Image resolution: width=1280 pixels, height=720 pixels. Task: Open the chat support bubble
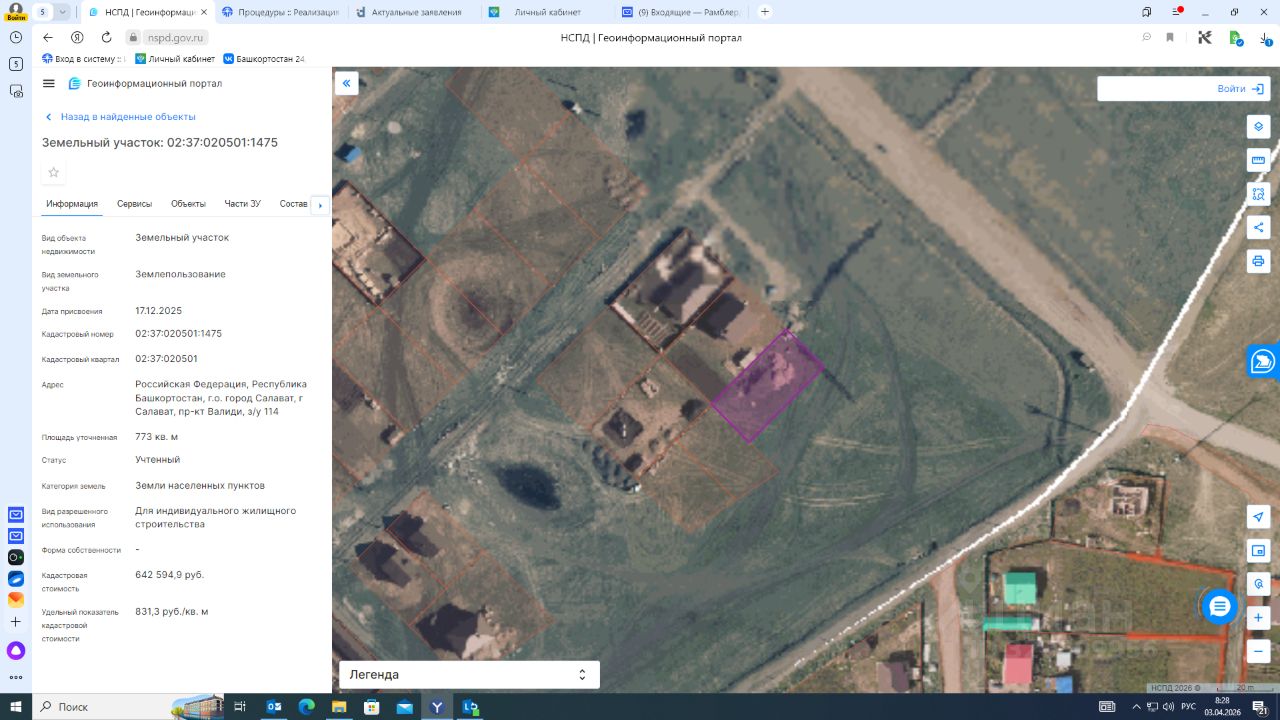point(1219,605)
